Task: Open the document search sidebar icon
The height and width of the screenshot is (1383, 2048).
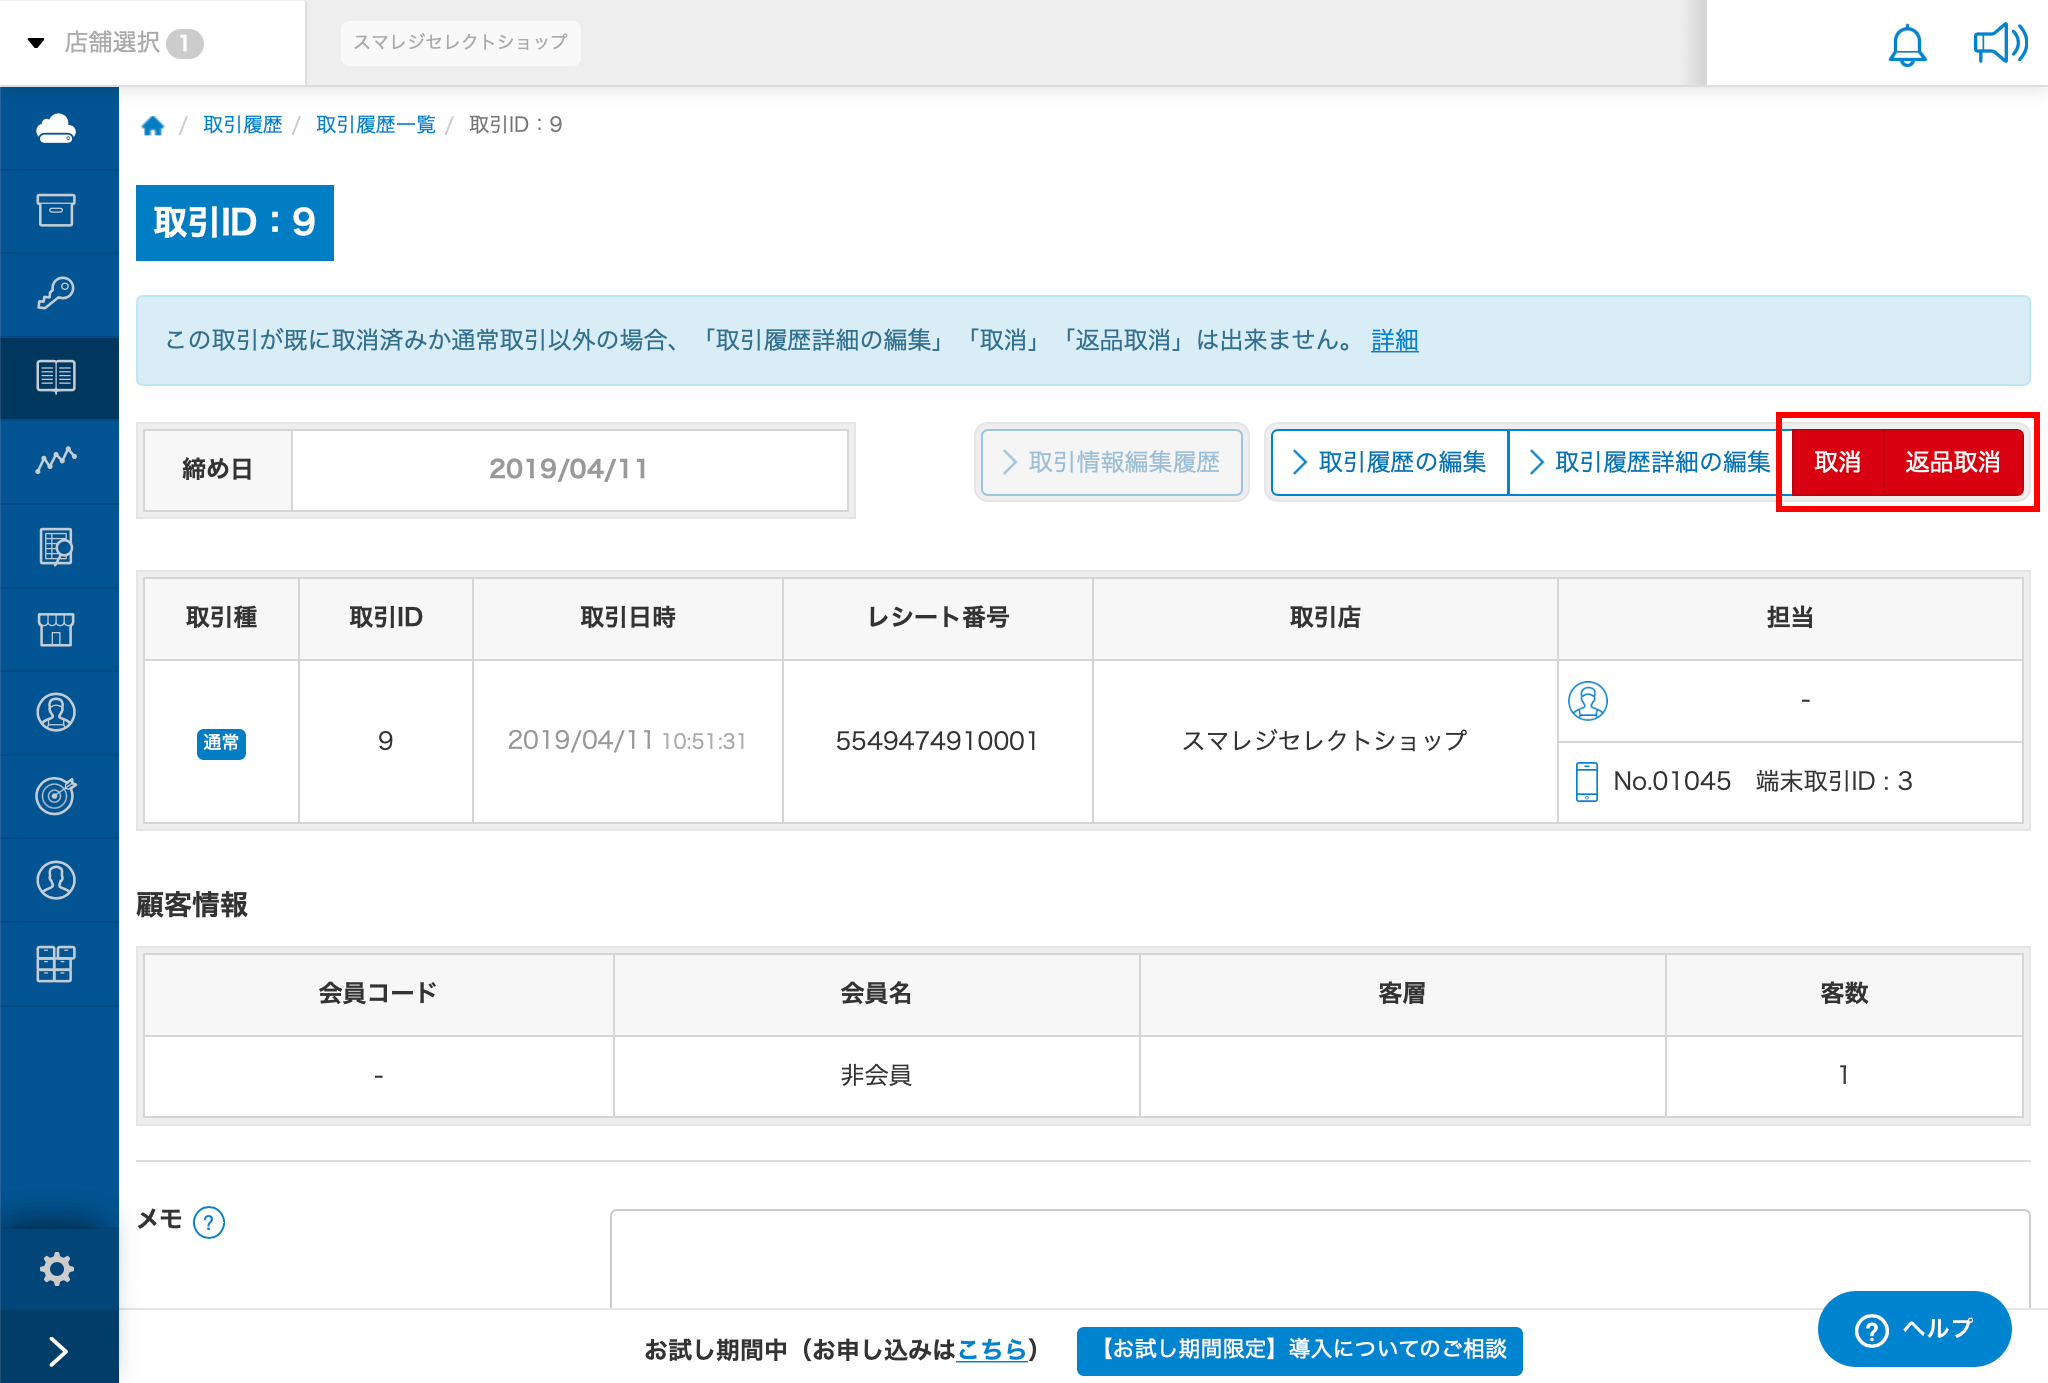Action: pos(56,546)
